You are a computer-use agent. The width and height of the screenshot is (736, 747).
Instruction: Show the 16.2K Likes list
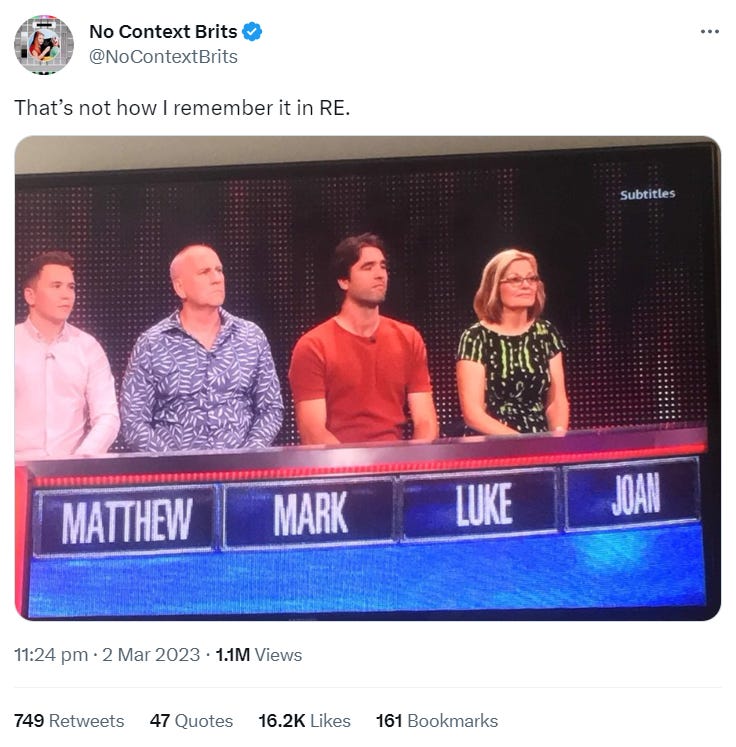(x=304, y=721)
